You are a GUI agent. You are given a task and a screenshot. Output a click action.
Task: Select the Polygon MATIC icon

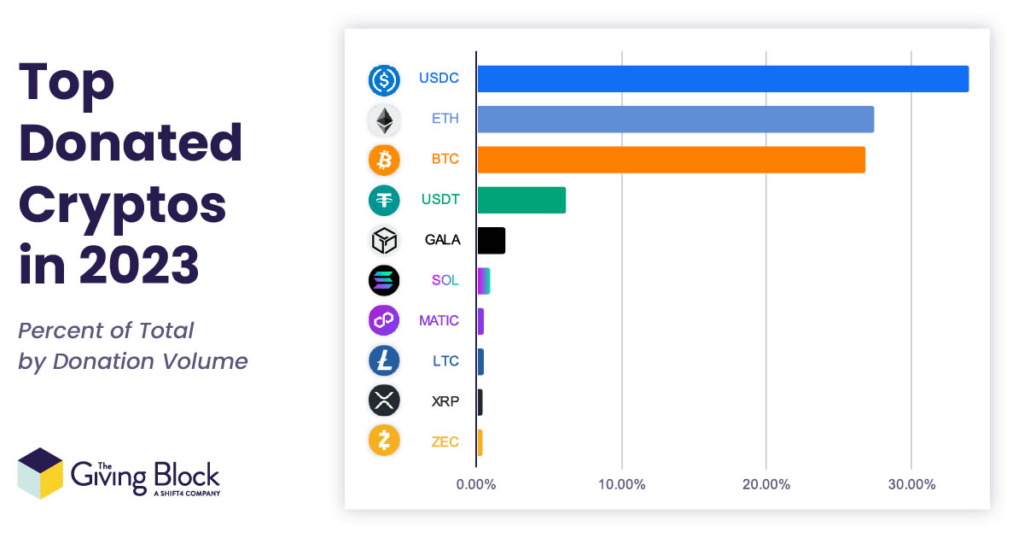[x=384, y=321]
